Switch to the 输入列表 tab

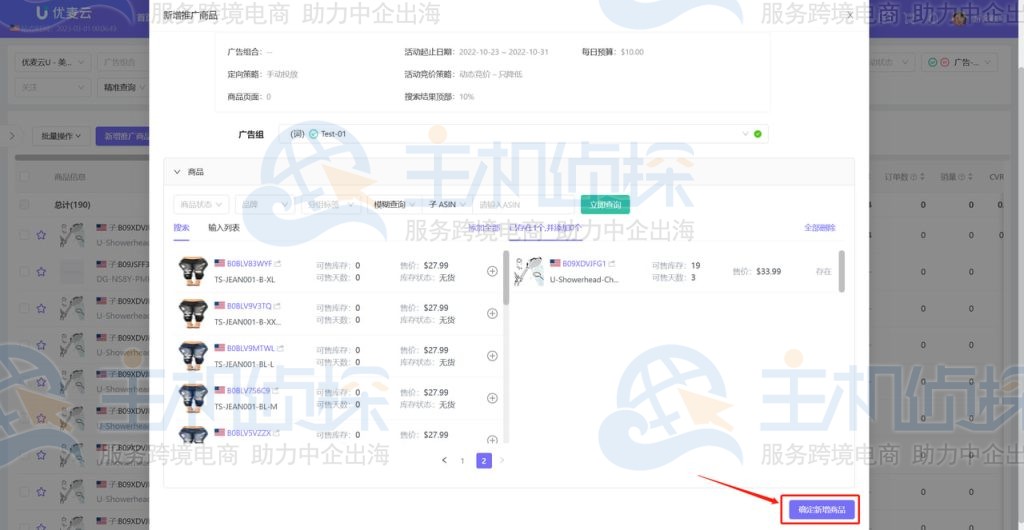click(x=224, y=228)
